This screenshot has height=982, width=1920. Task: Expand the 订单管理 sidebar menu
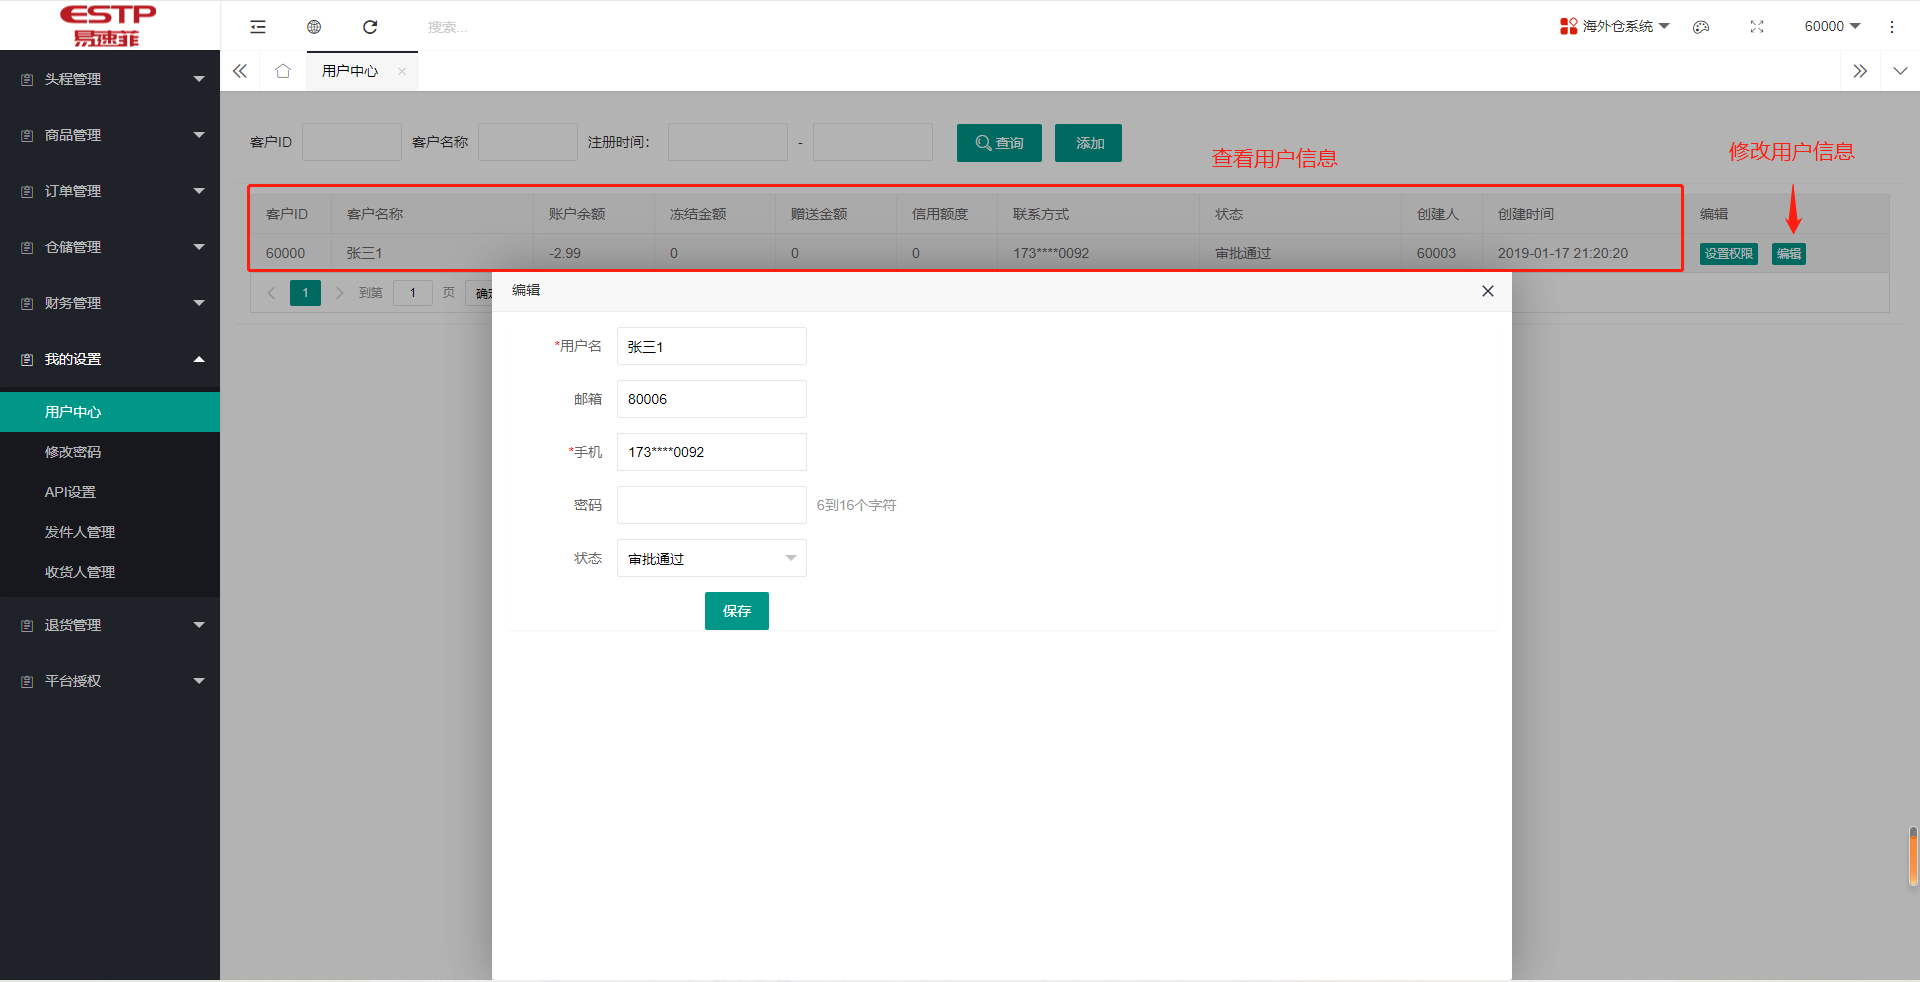[110, 191]
